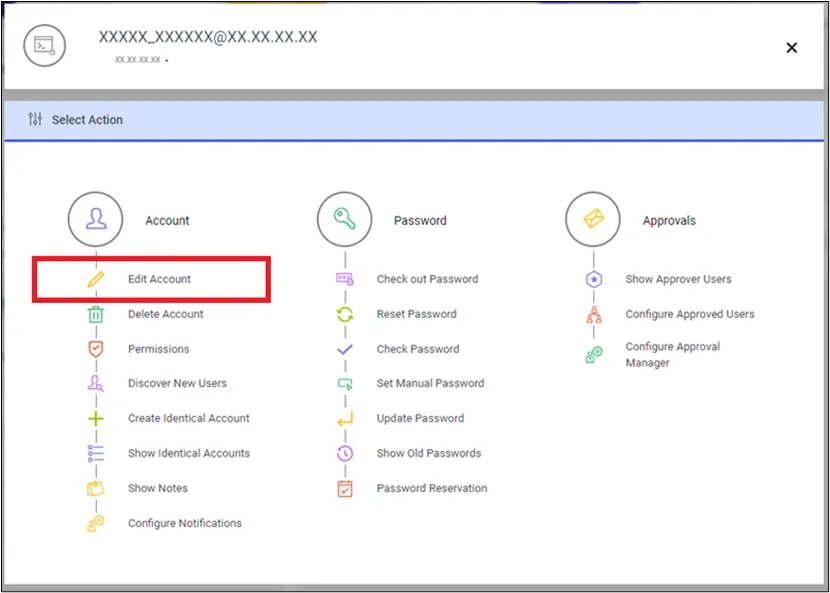Click the hexagon icon for Show Approver Users

click(594, 279)
